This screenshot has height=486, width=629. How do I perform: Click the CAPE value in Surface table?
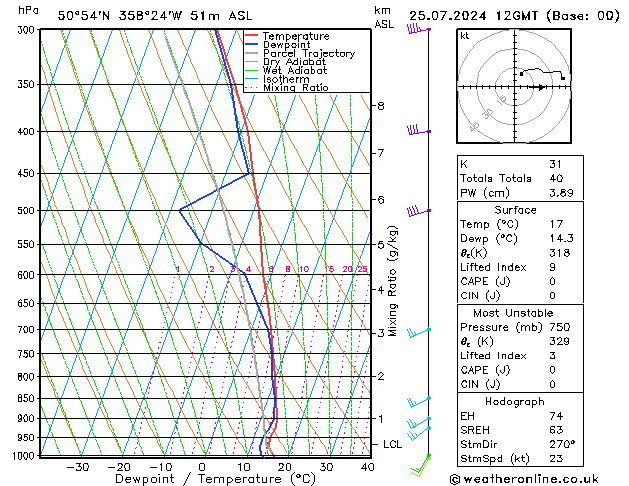[552, 281]
